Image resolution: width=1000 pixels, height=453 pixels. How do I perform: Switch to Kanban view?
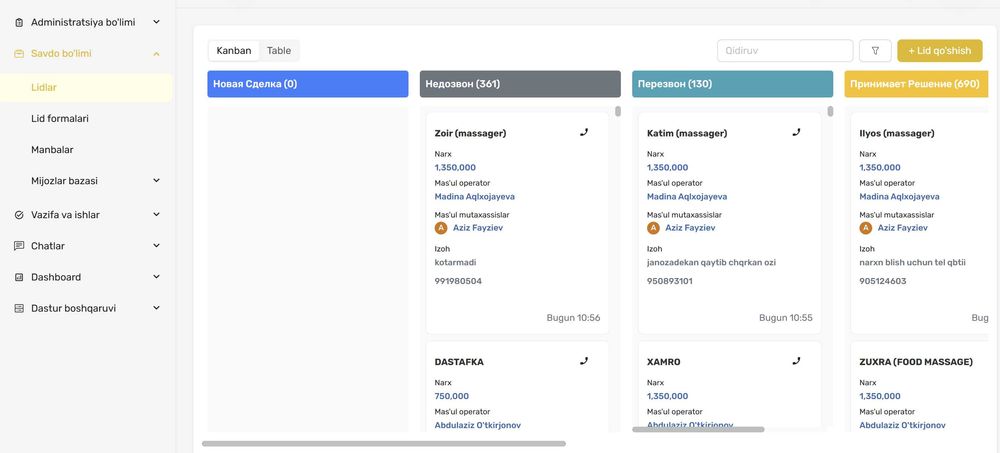[234, 51]
